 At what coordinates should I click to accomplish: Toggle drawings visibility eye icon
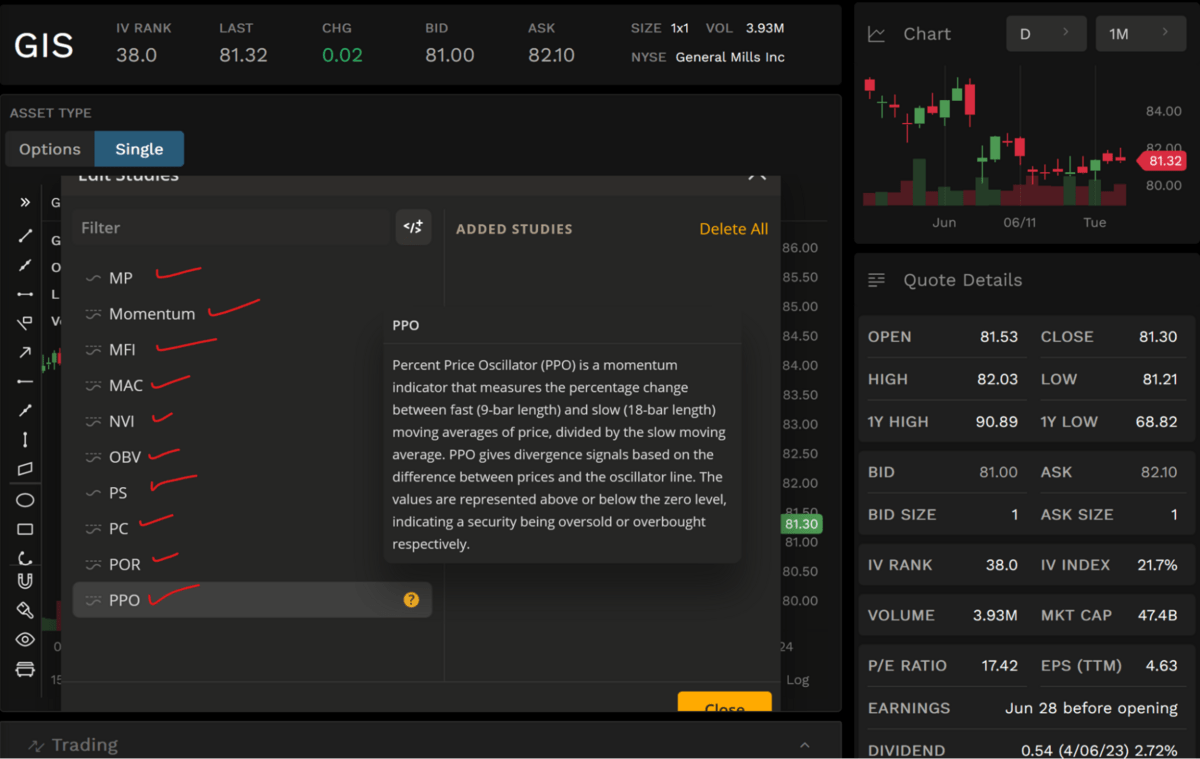pos(25,640)
